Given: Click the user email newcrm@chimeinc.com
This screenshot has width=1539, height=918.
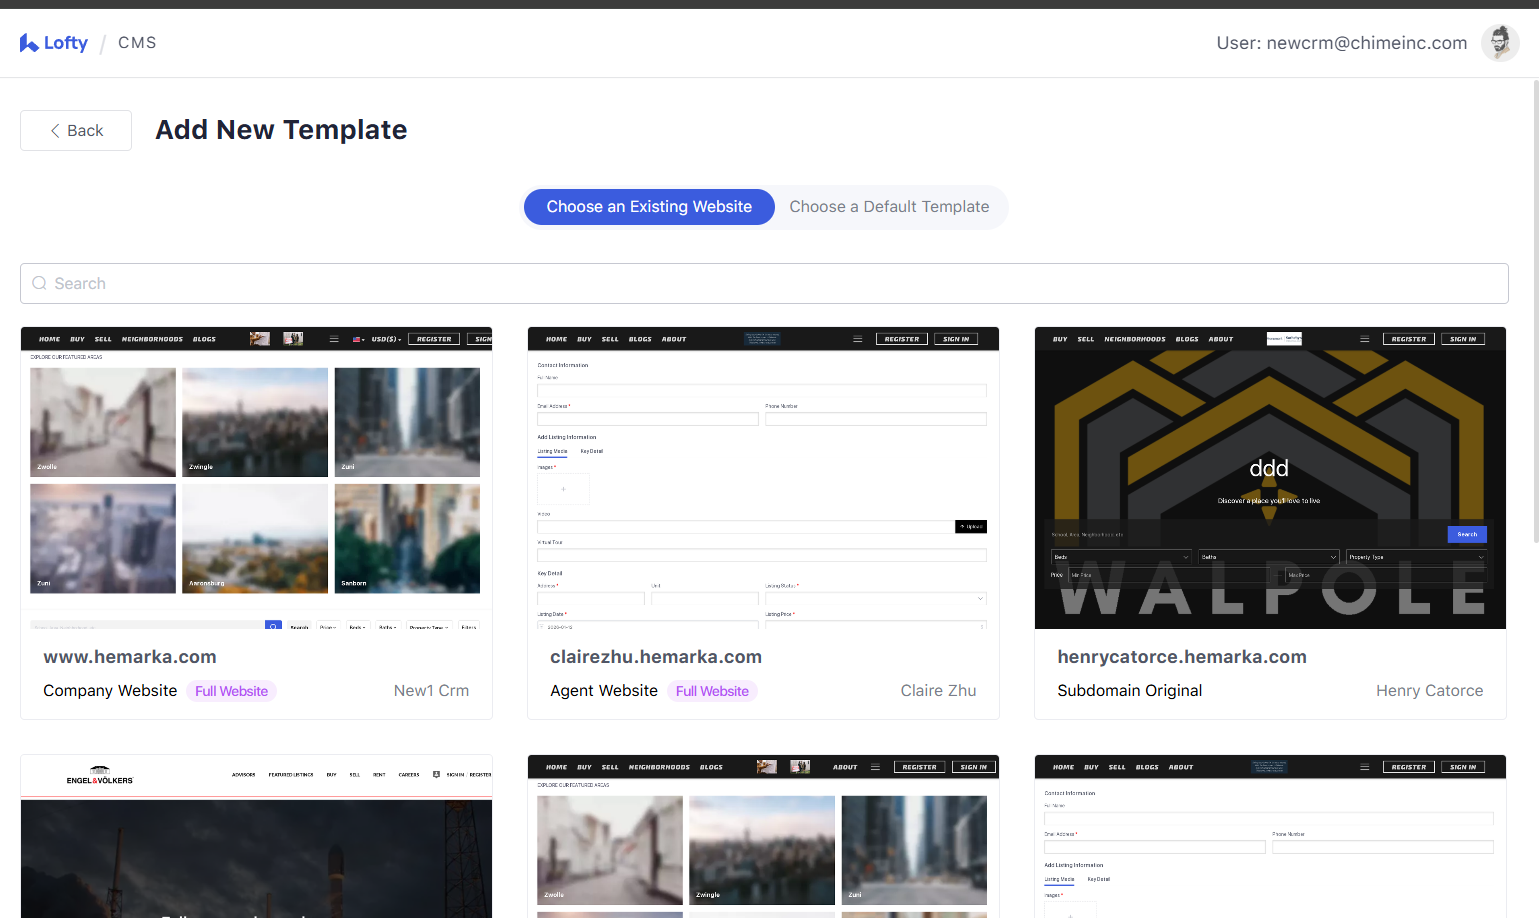Looking at the screenshot, I should click(x=1366, y=43).
